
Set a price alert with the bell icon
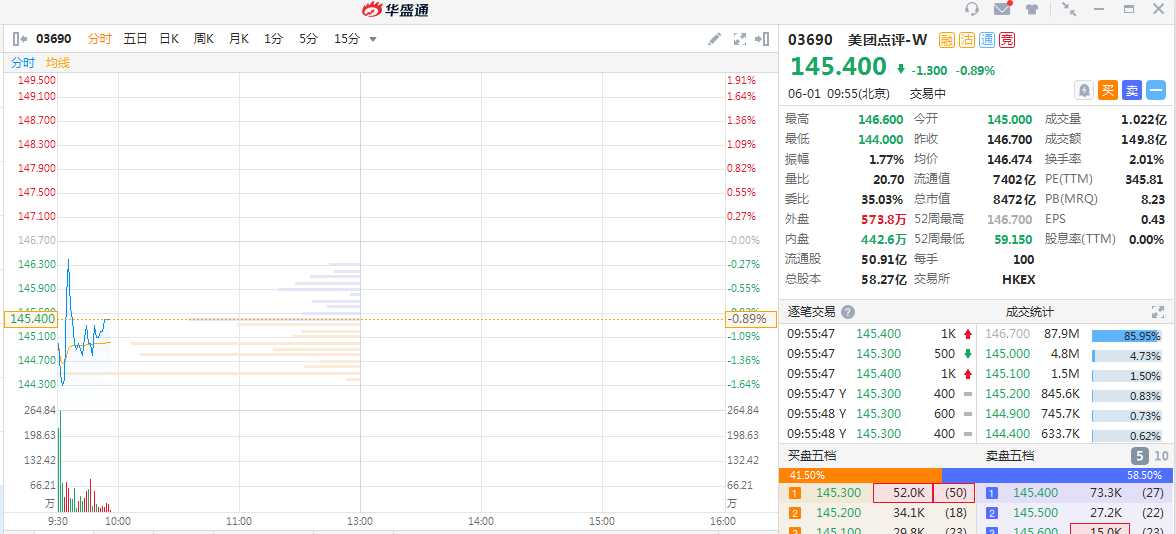(1084, 91)
